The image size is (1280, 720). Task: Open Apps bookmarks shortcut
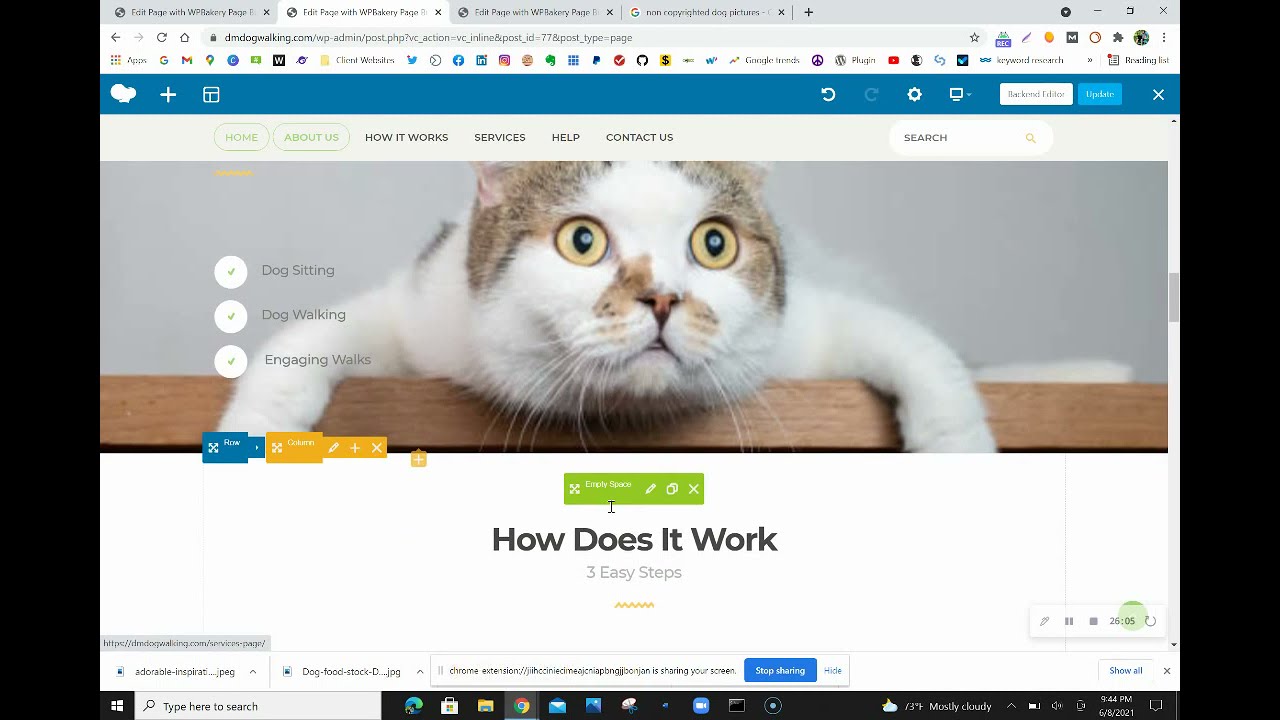click(x=129, y=60)
